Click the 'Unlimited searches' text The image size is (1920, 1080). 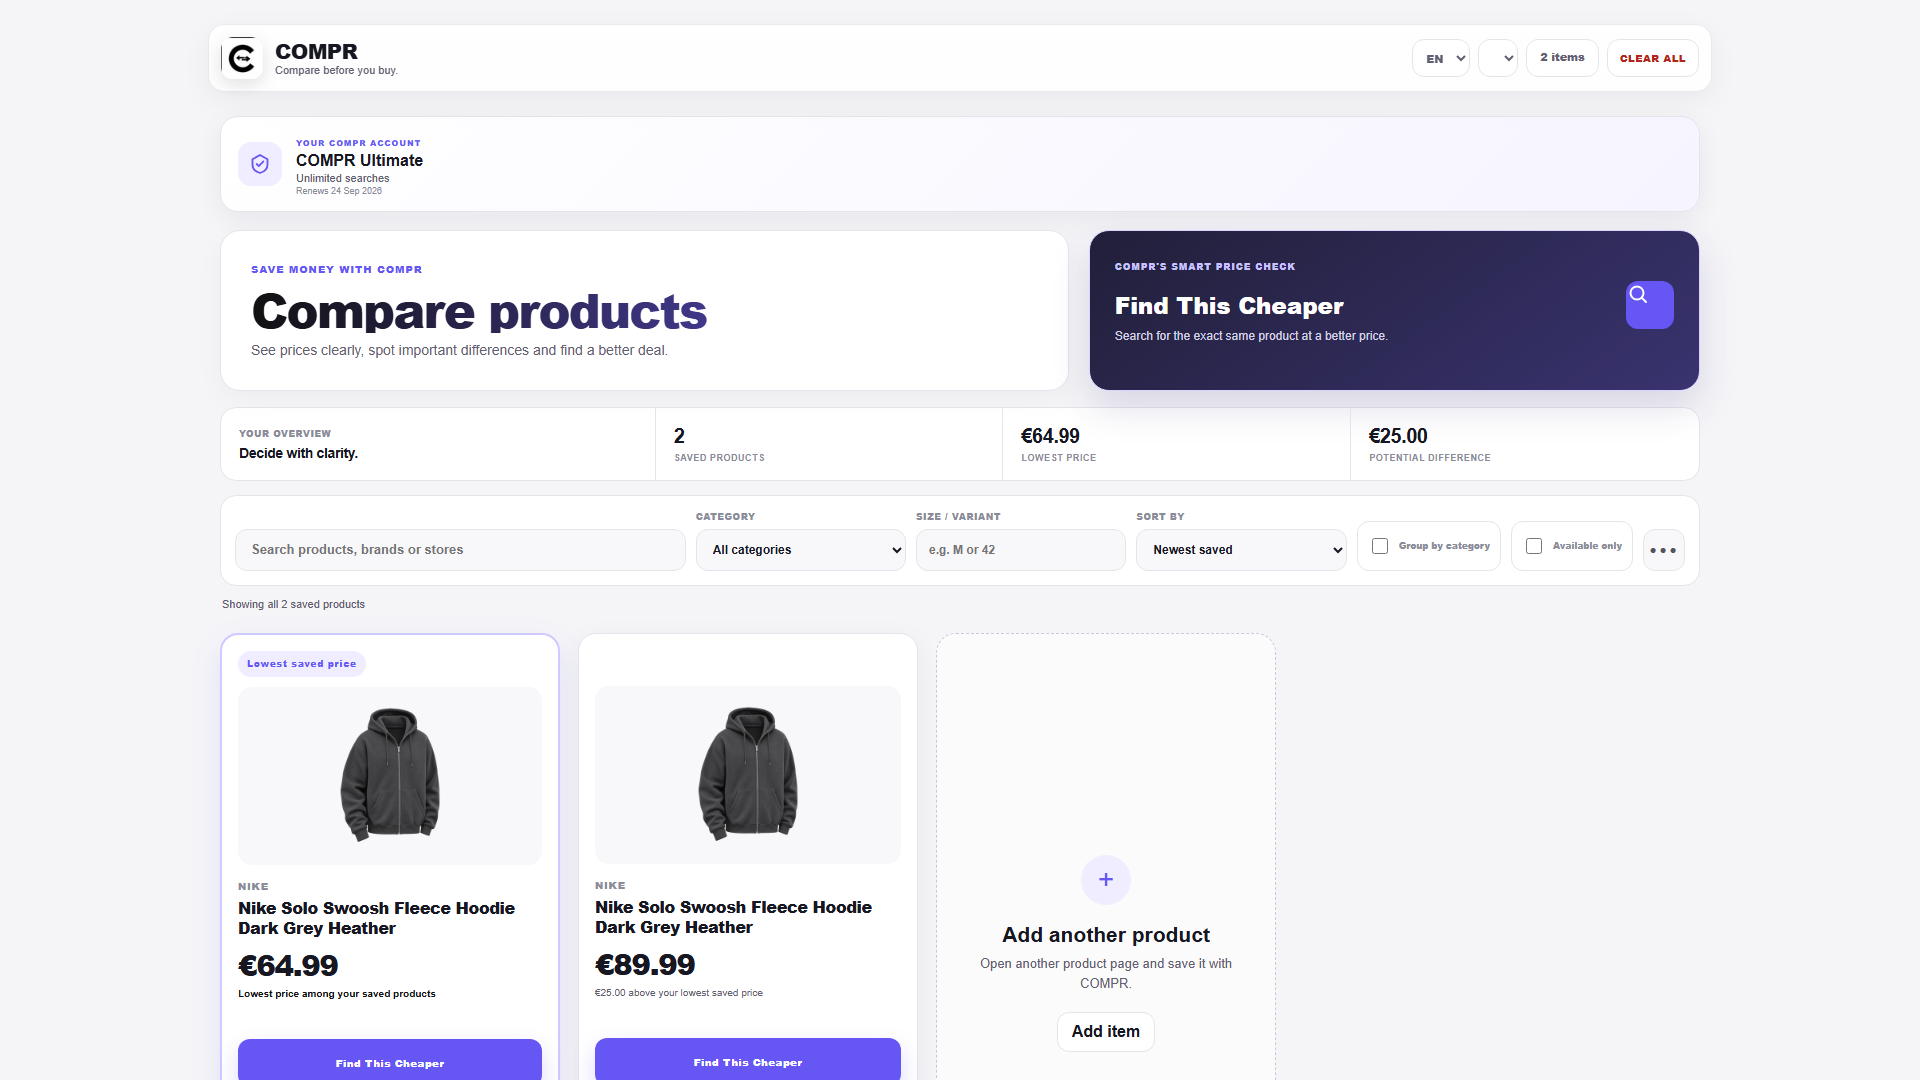coord(342,178)
